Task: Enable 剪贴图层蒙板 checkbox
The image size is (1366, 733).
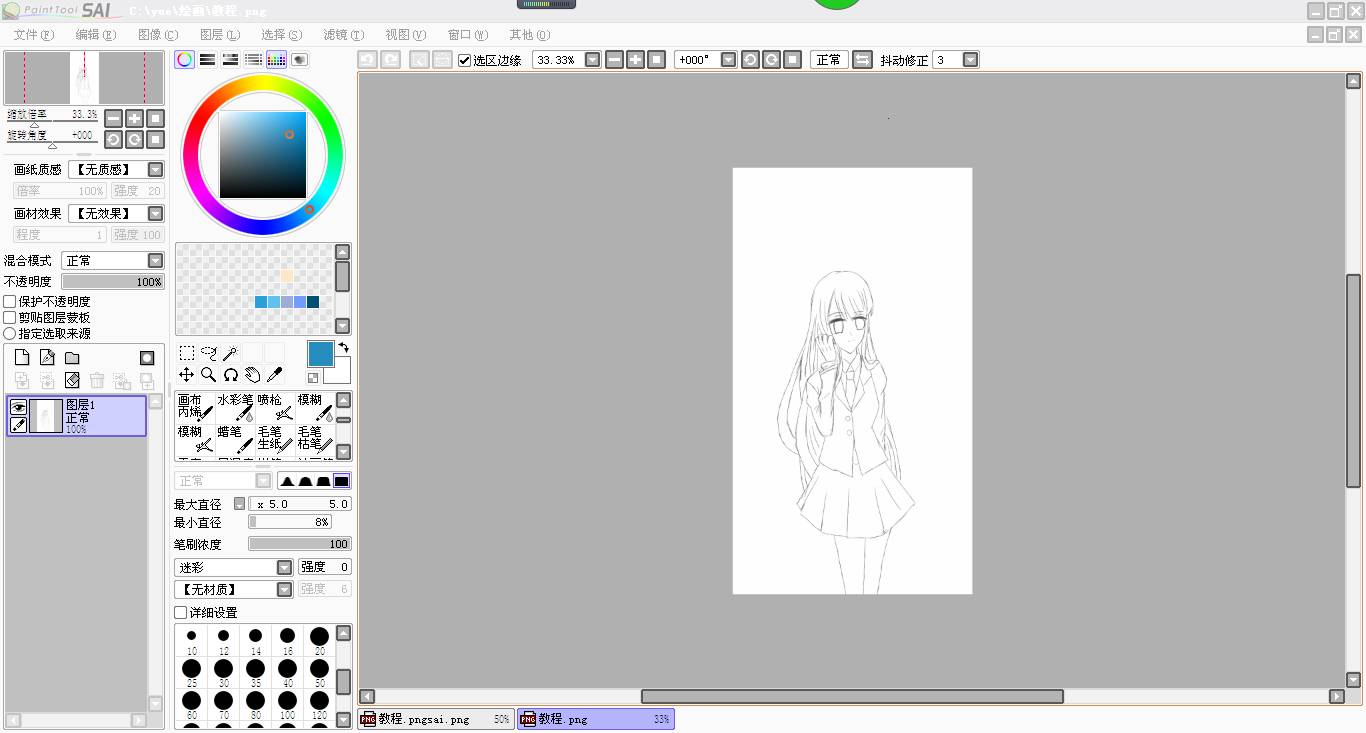Action: coord(10,317)
